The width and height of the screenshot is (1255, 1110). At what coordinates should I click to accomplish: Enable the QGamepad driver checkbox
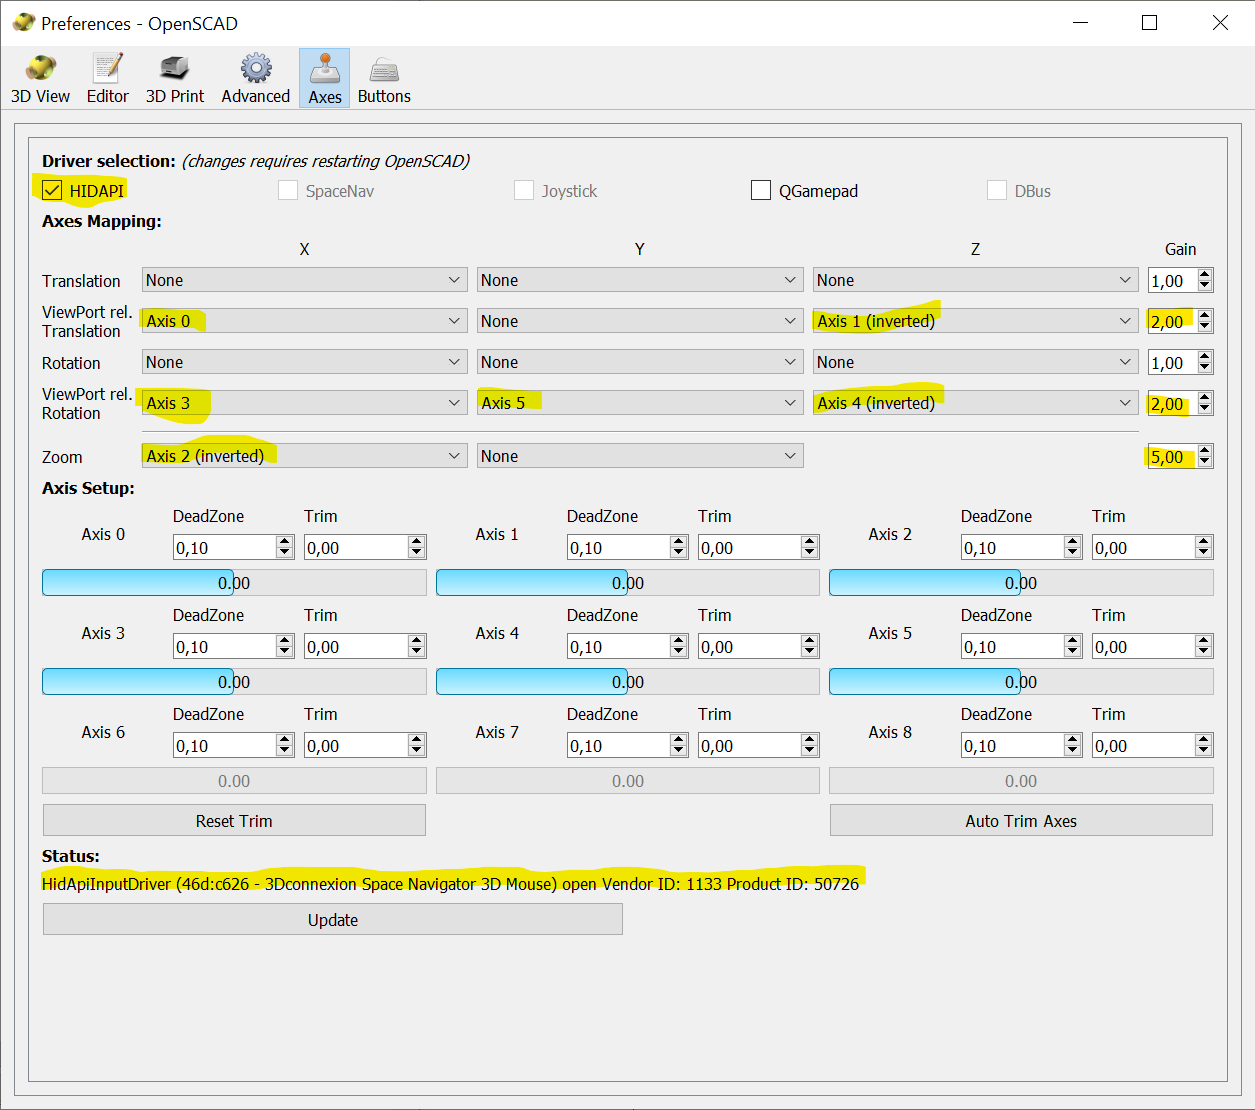tap(761, 190)
